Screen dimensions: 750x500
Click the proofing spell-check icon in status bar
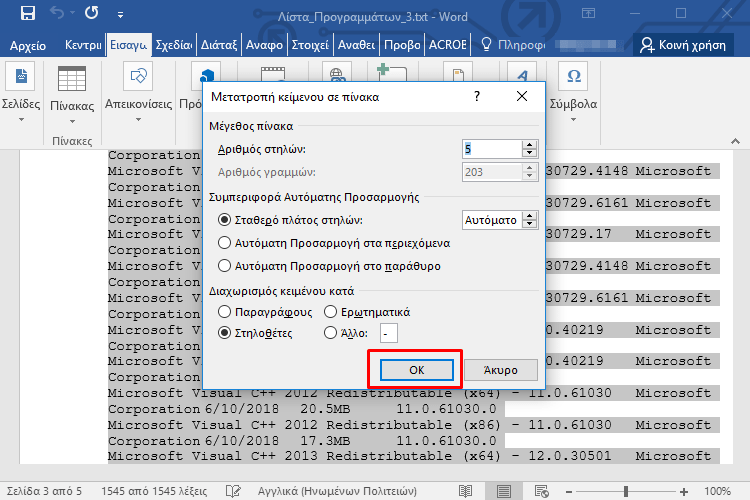(x=233, y=491)
